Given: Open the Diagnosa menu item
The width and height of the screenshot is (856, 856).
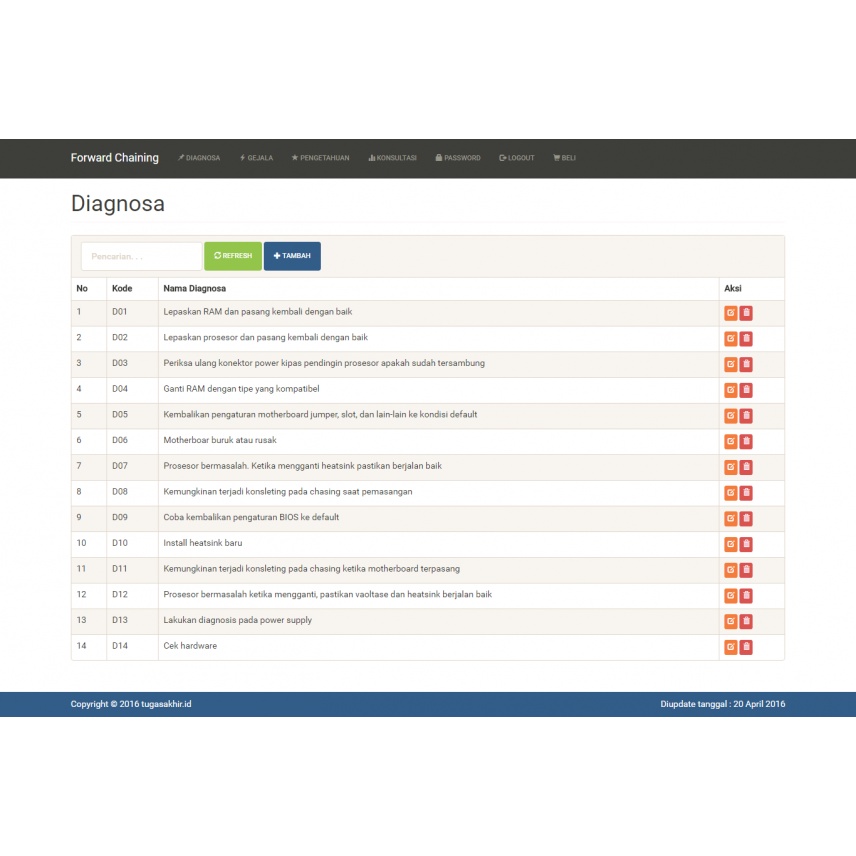Looking at the screenshot, I should coord(199,158).
